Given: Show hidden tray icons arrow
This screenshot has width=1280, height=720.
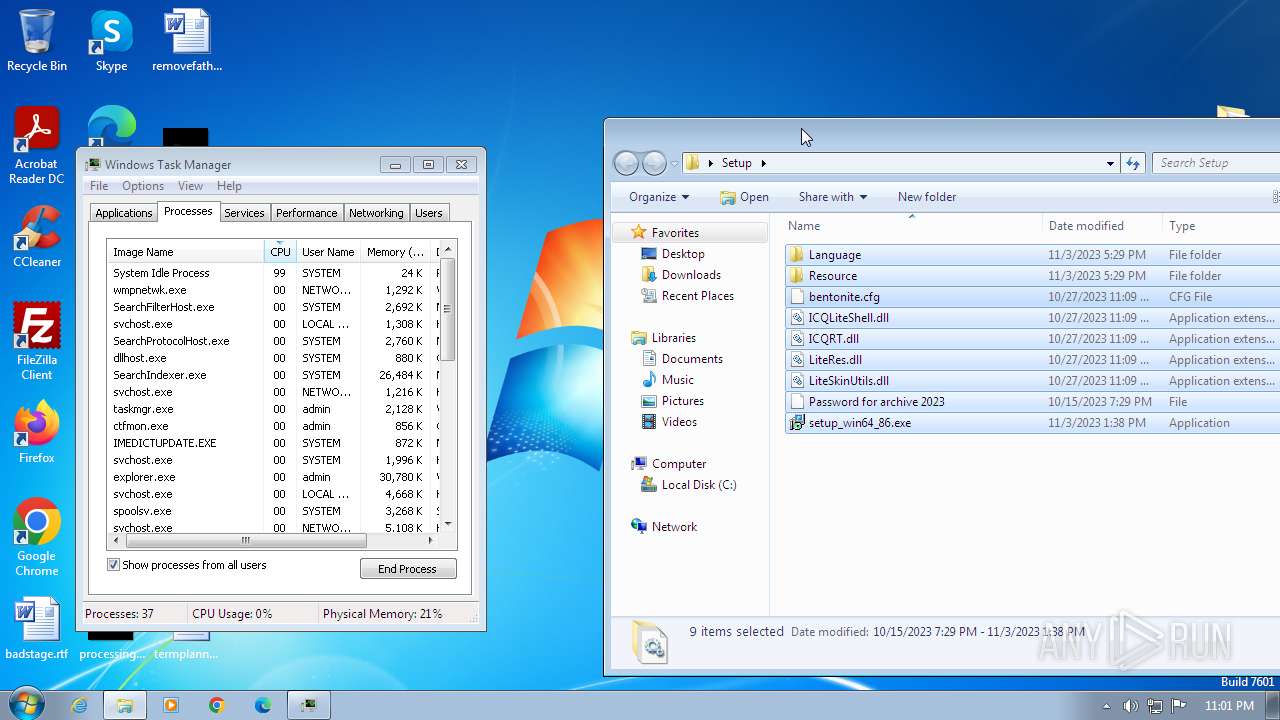Looking at the screenshot, I should click(1106, 706).
